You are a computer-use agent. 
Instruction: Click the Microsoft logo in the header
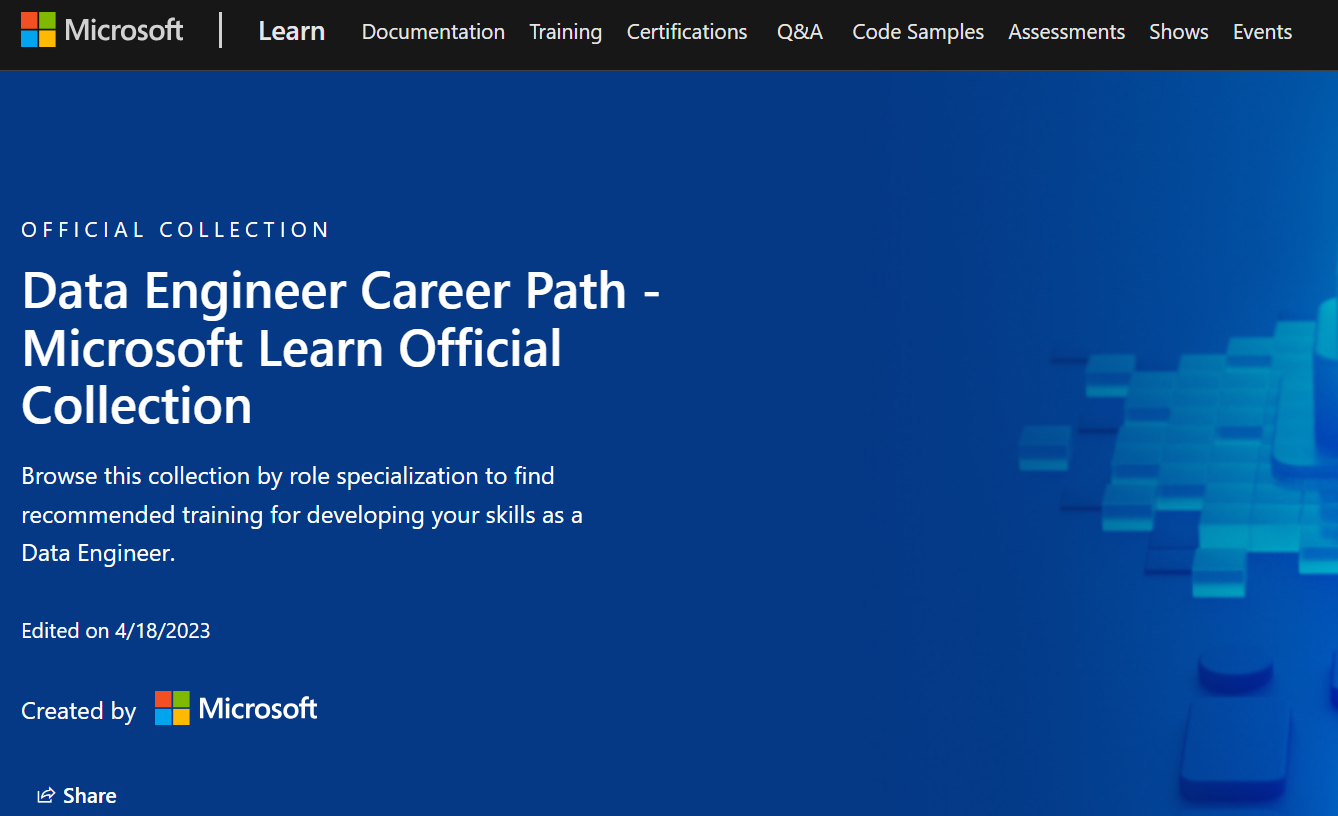(100, 30)
